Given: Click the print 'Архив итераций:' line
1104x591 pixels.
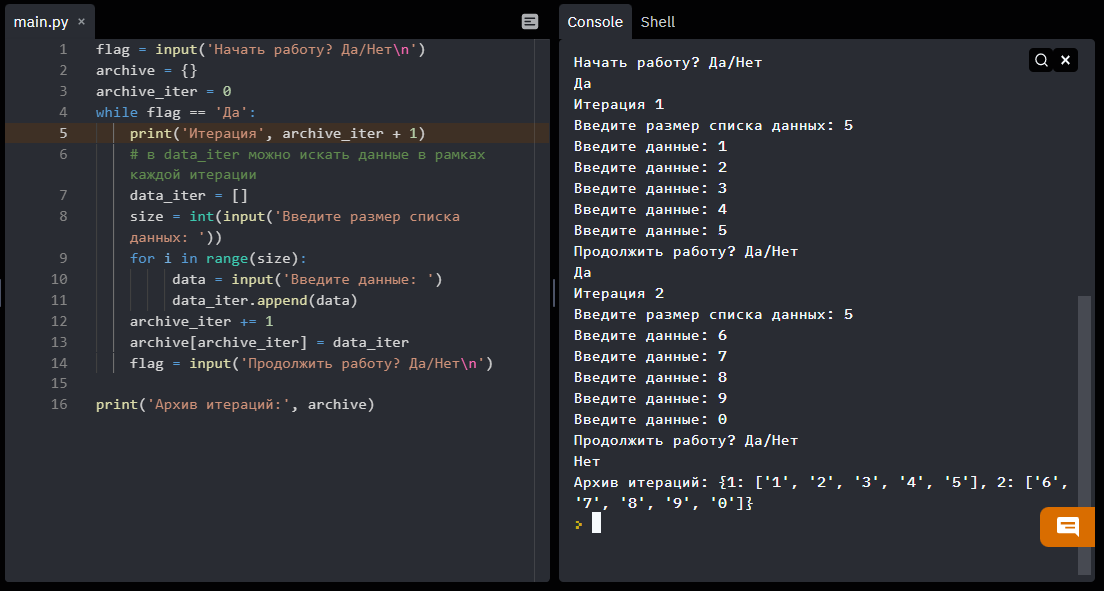Looking at the screenshot, I should (x=235, y=404).
